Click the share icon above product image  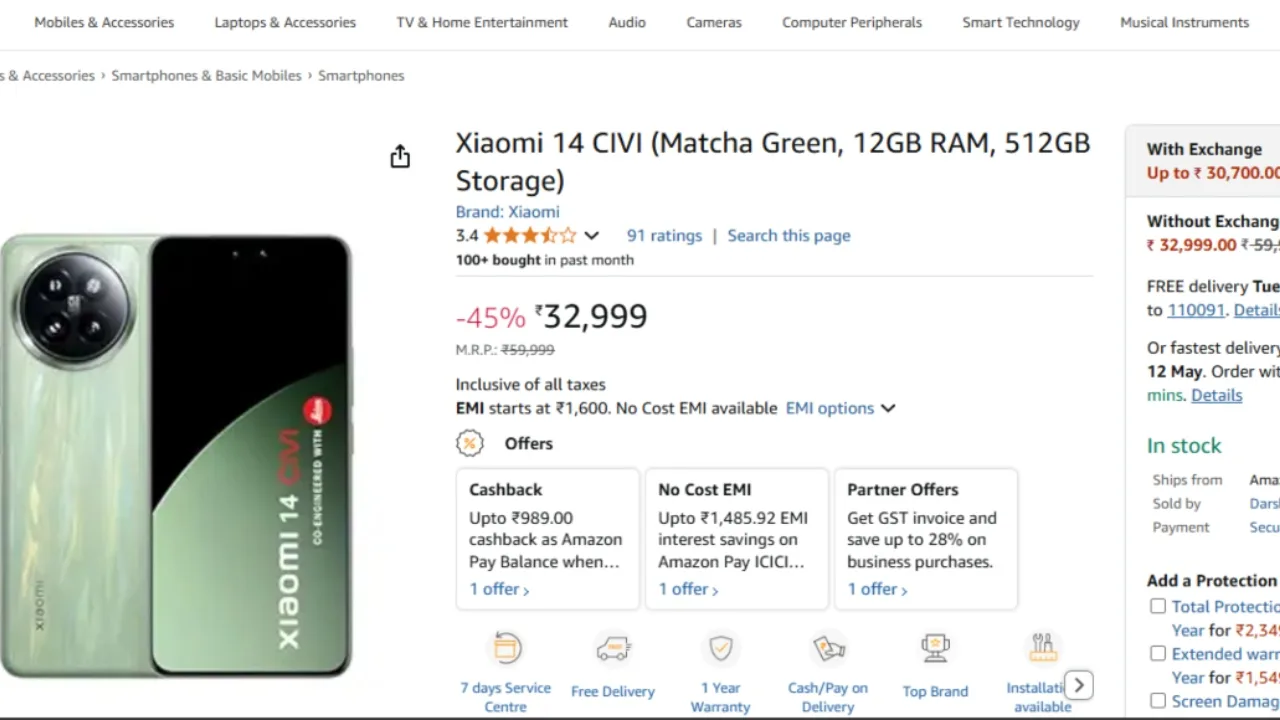pyautogui.click(x=400, y=156)
